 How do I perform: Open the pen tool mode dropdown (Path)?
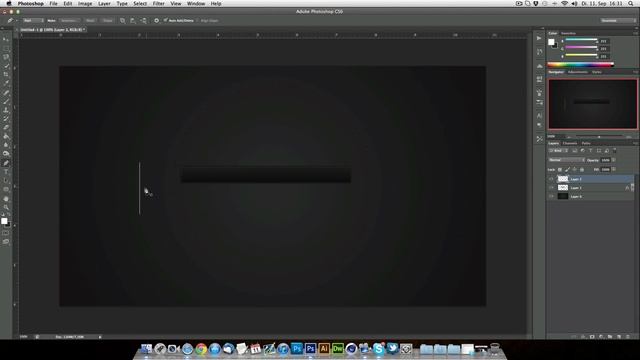pos(33,20)
